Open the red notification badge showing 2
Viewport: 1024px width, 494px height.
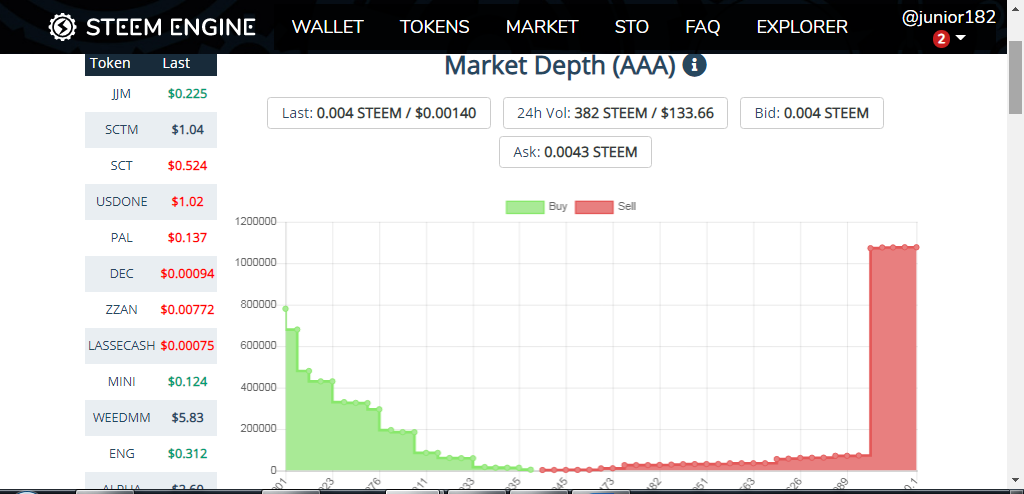pyautogui.click(x=940, y=39)
